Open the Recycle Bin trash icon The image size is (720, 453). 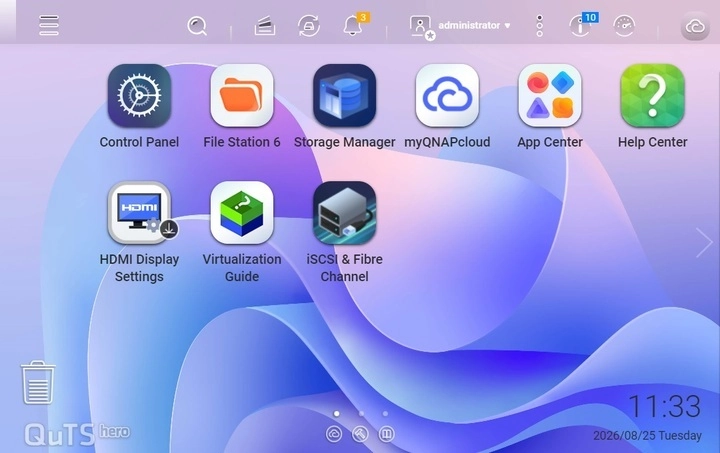point(38,382)
